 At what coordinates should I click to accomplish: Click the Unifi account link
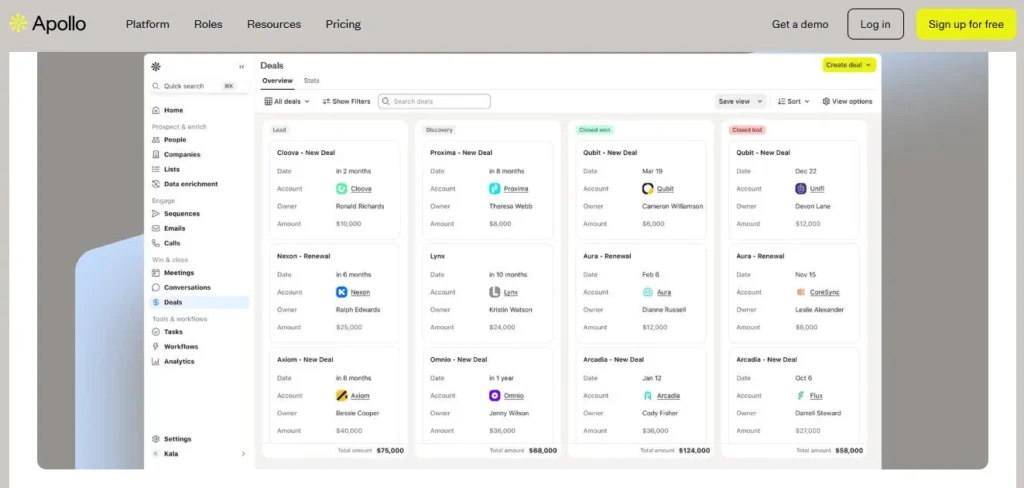[817, 189]
